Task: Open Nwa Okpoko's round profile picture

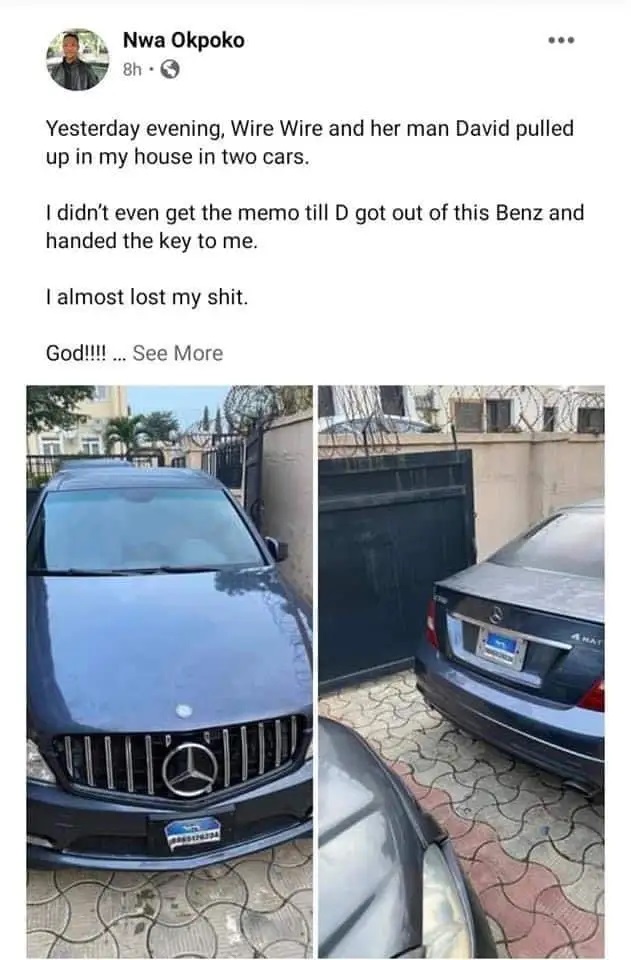Action: (77, 60)
